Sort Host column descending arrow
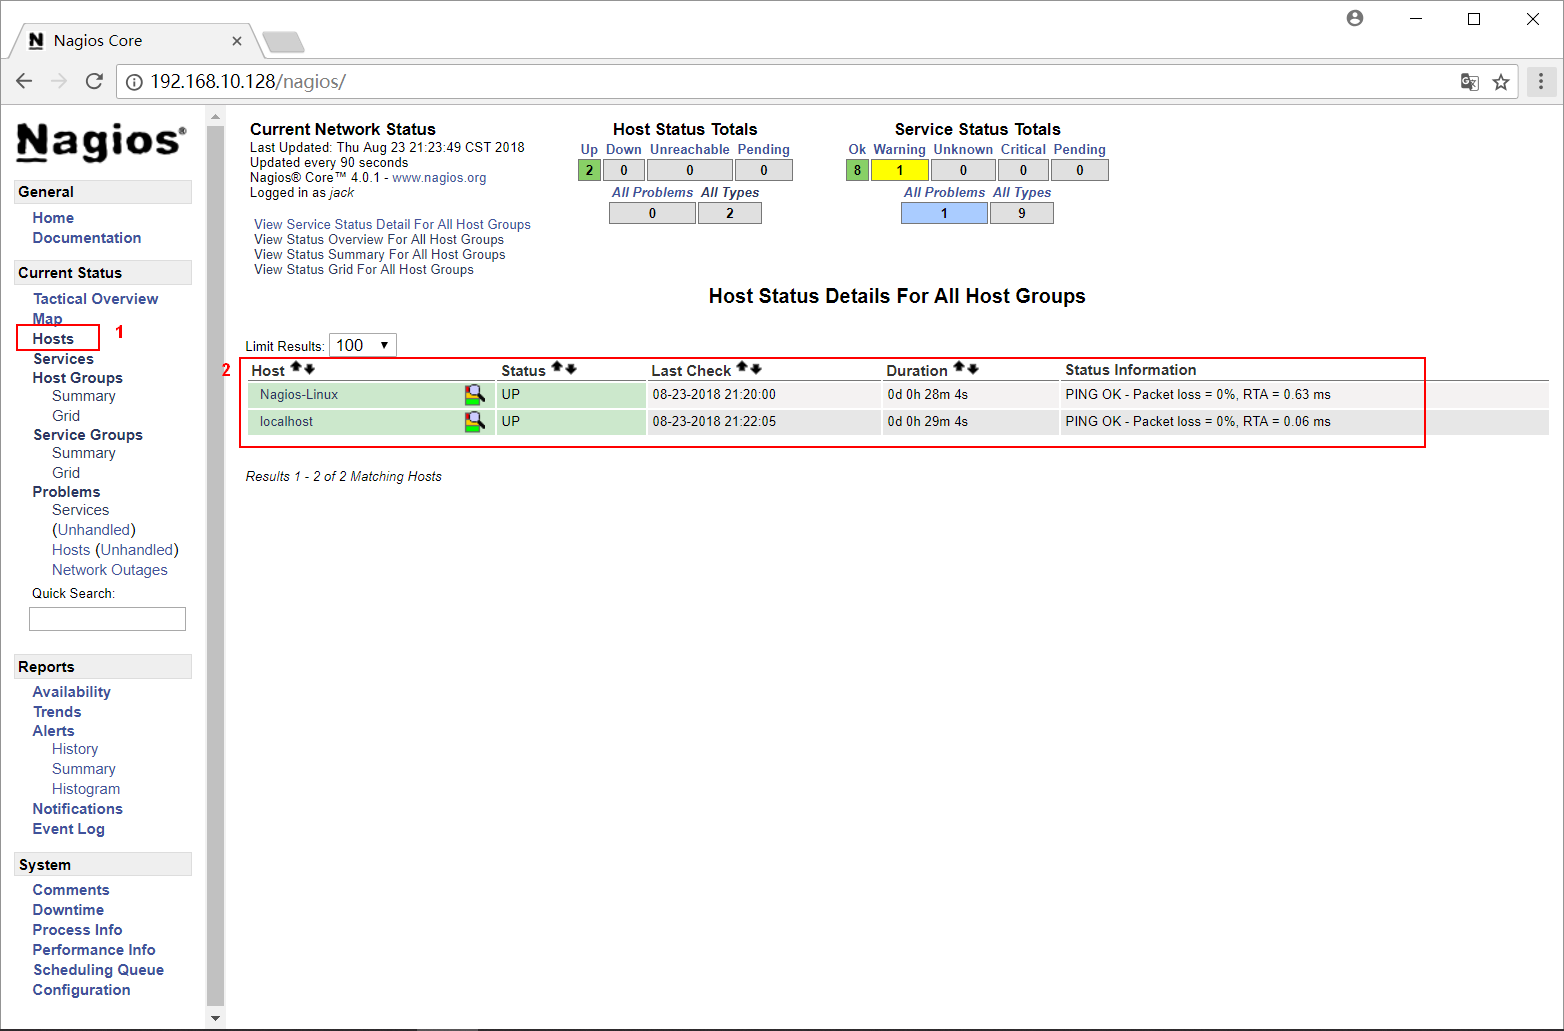Viewport: 1564px width, 1031px height. point(309,369)
